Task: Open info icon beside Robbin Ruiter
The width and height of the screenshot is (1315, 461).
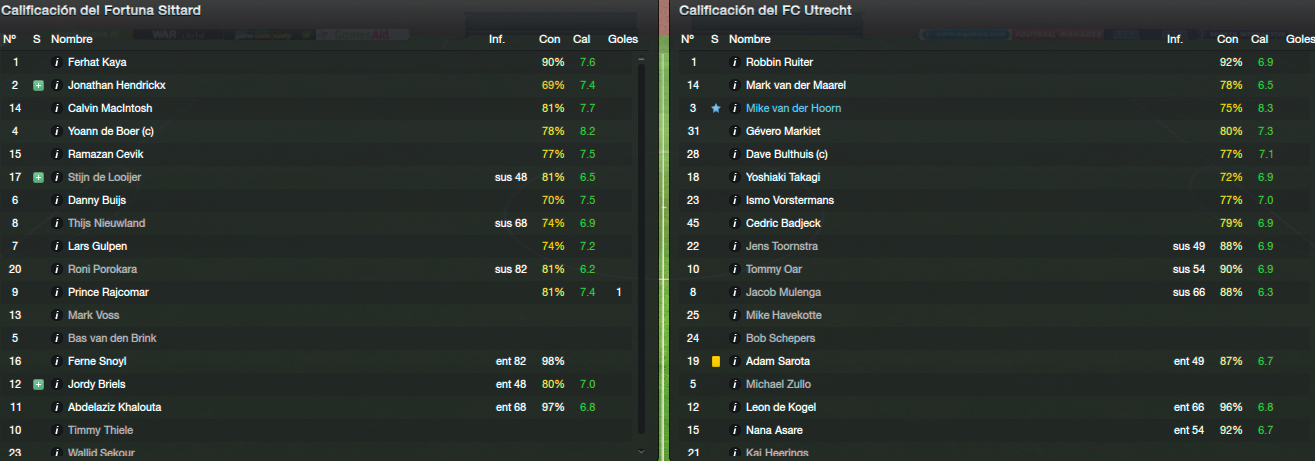Action: pos(734,62)
